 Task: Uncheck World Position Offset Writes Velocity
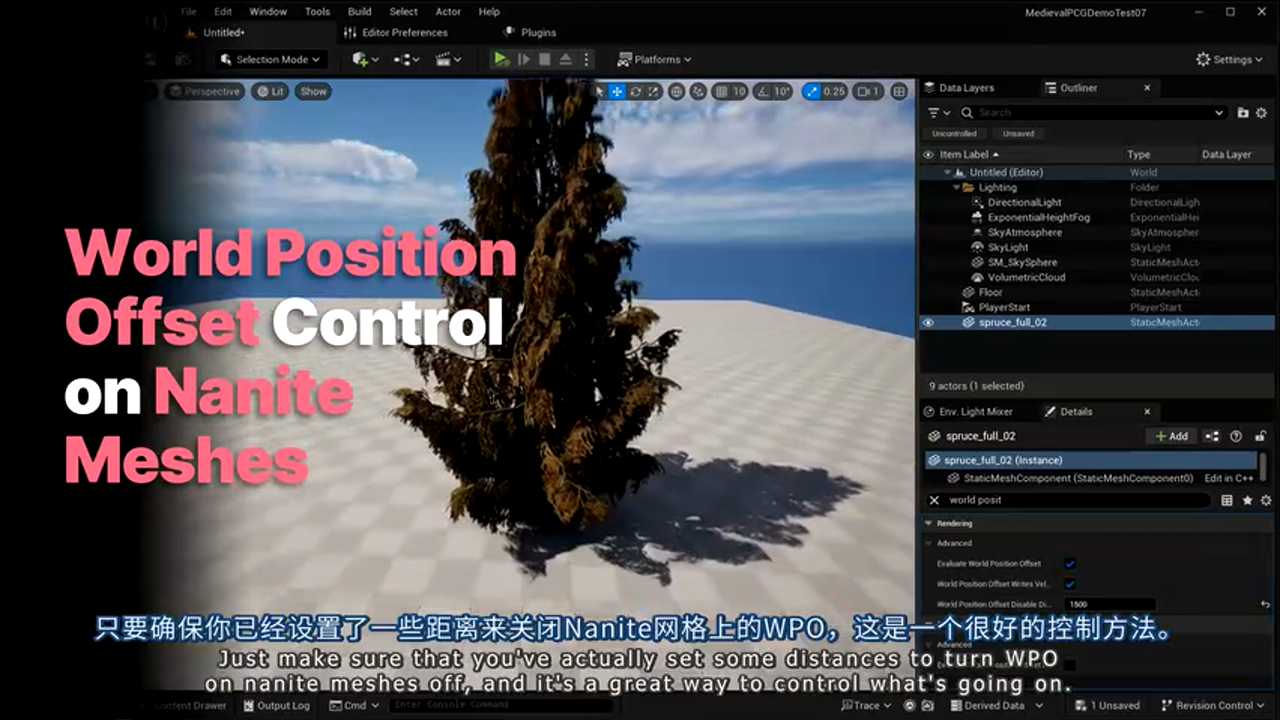coord(1070,584)
